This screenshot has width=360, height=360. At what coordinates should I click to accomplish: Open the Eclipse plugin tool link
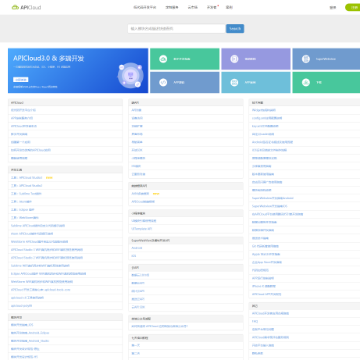pyautogui.click(x=22, y=210)
